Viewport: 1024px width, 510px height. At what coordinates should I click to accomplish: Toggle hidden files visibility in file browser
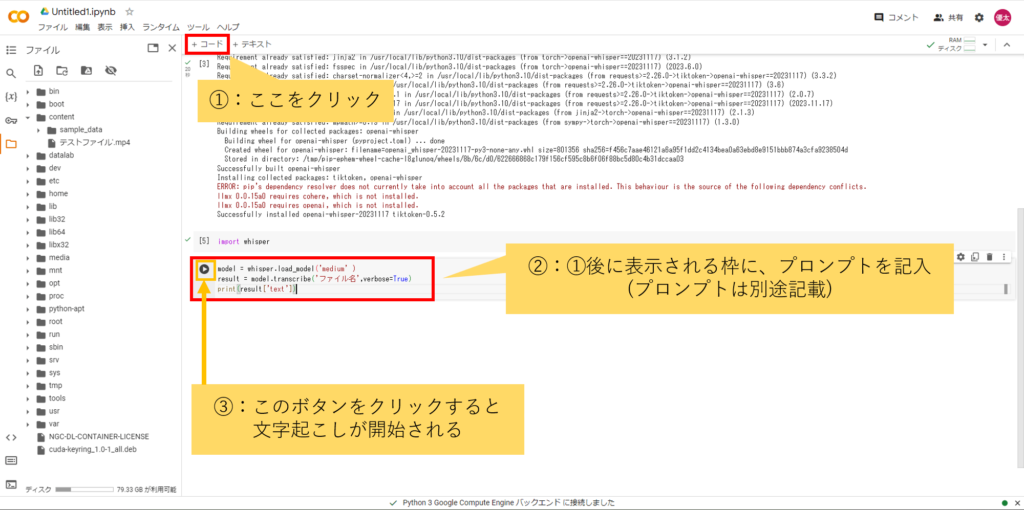(x=110, y=71)
